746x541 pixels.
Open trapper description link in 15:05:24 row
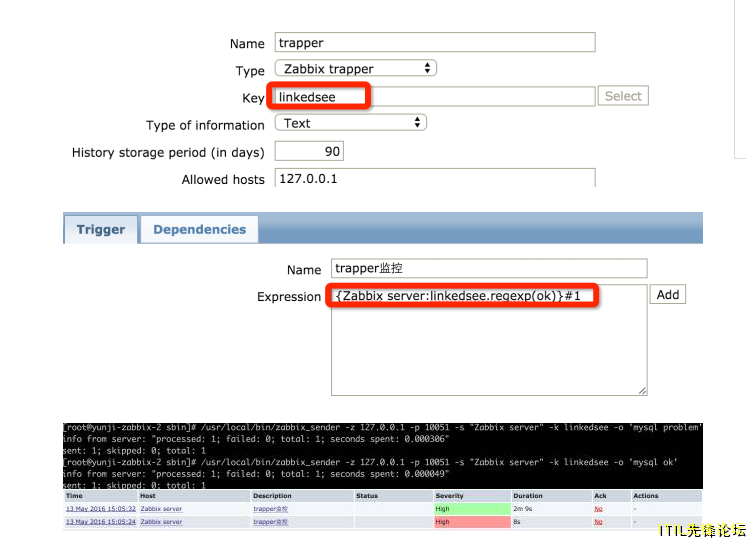270,522
